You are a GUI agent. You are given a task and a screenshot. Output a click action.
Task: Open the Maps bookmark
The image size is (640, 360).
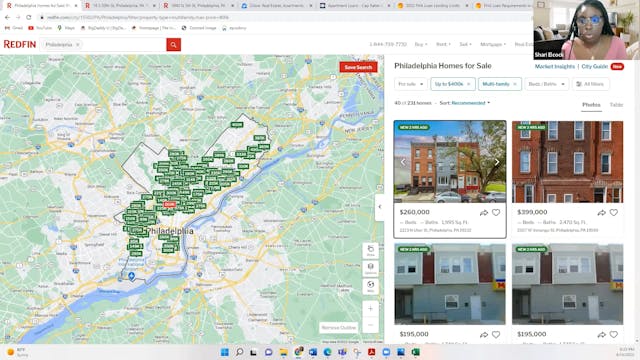point(66,28)
